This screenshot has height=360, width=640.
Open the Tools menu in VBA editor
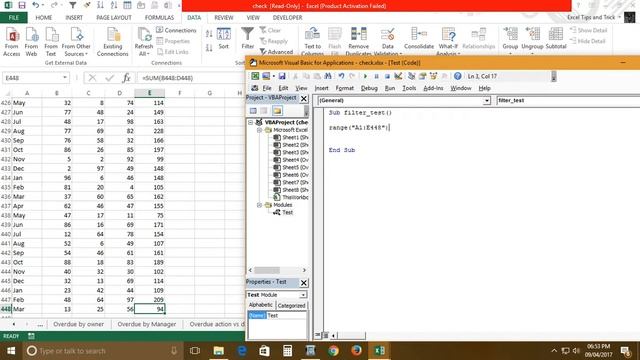click(x=409, y=88)
